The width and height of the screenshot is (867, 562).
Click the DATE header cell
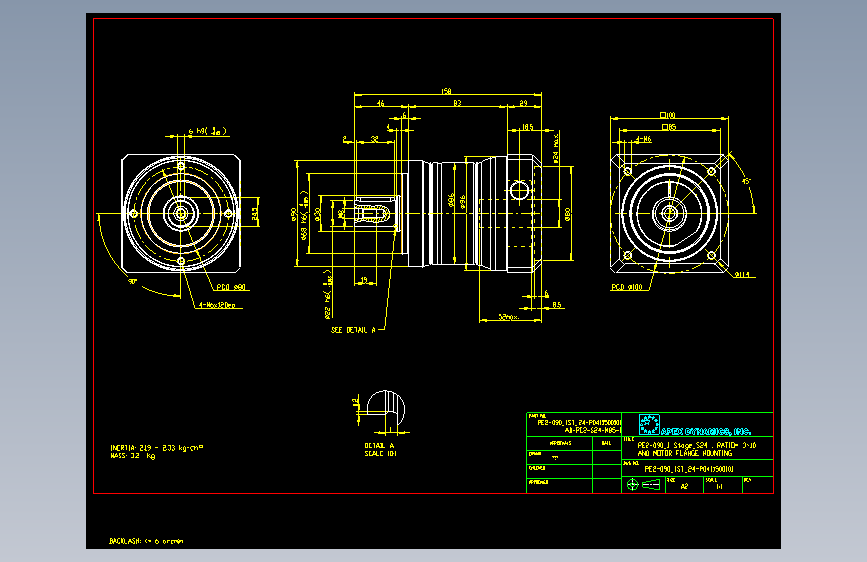point(607,444)
